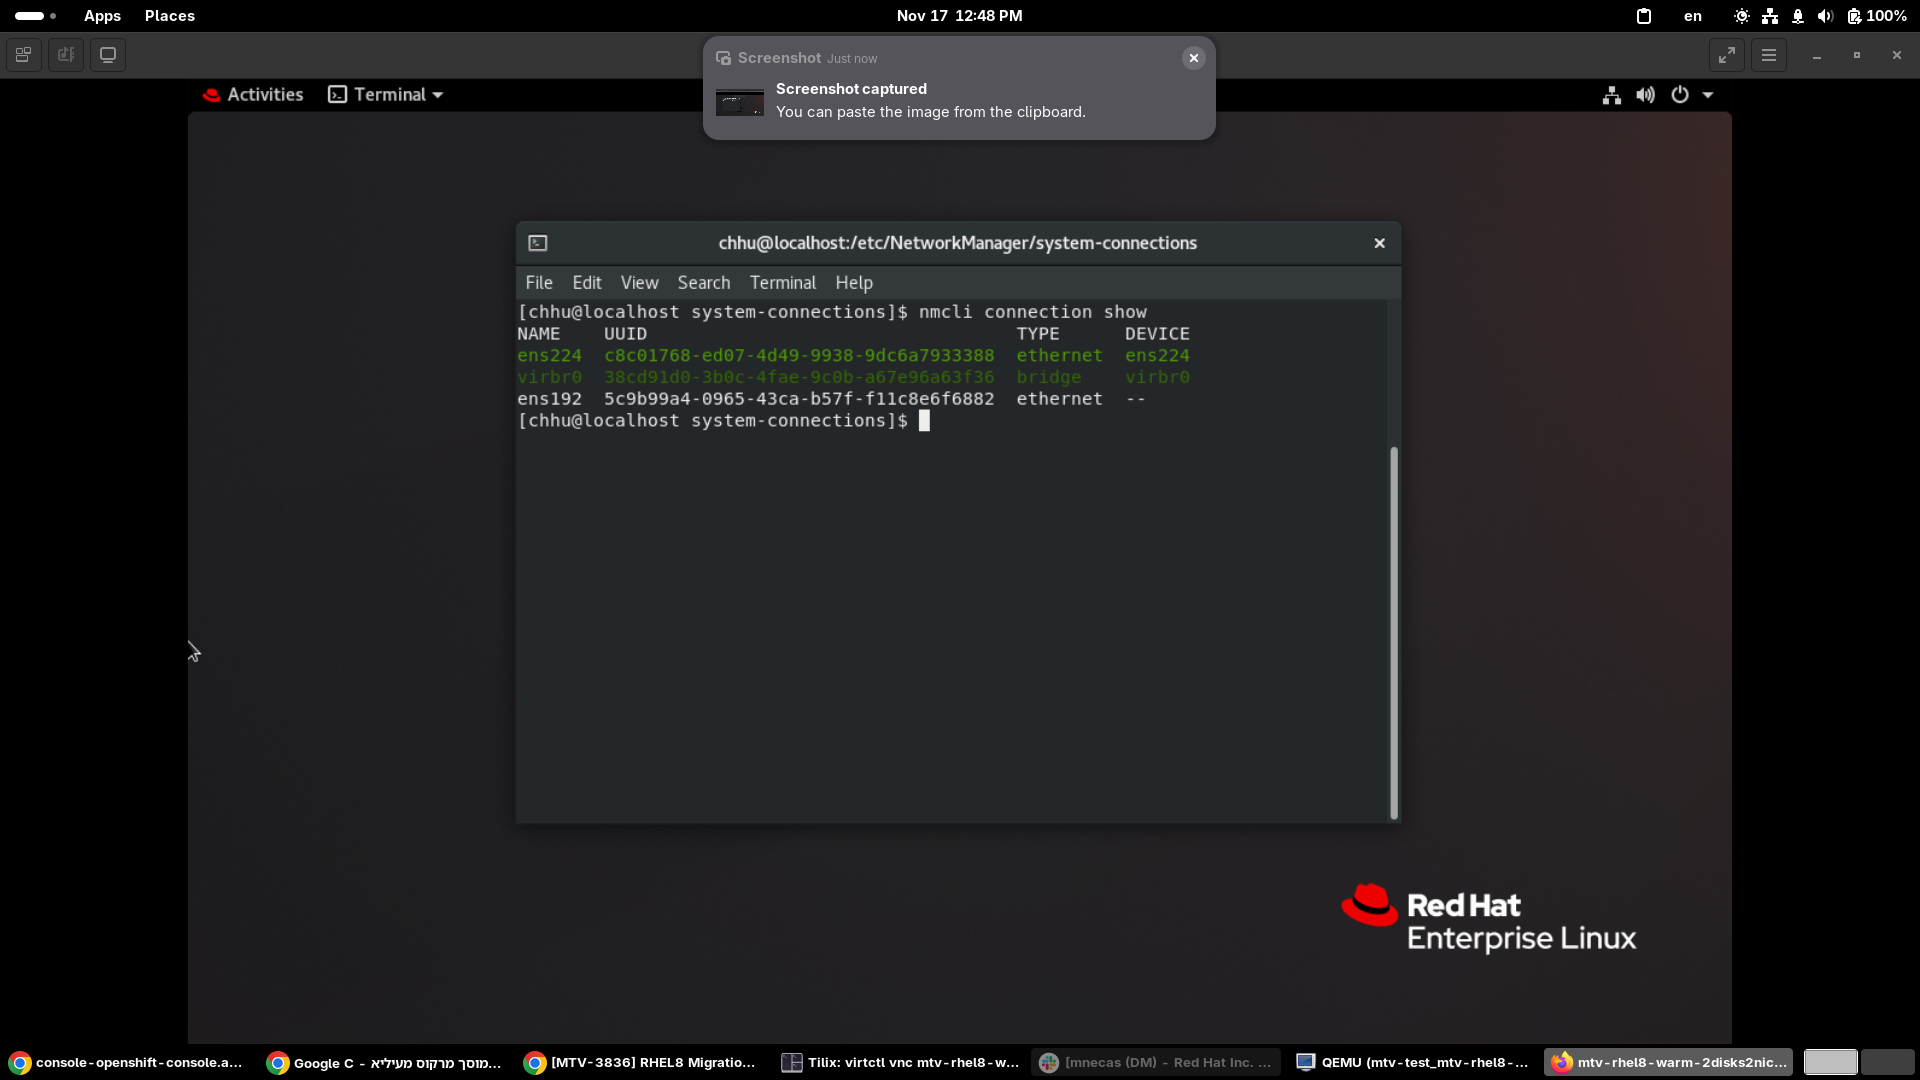Dismiss the Screenshot captured notification
1920x1080 pixels.
tap(1193, 58)
